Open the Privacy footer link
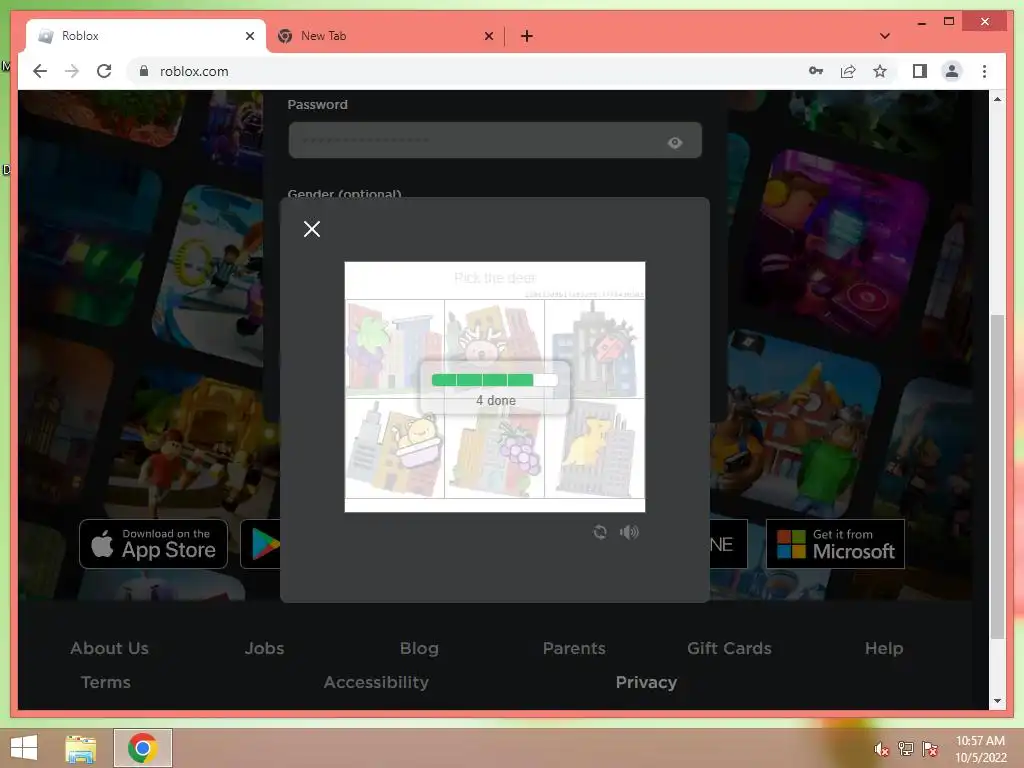Screen dimensions: 1024x768 tap(646, 682)
